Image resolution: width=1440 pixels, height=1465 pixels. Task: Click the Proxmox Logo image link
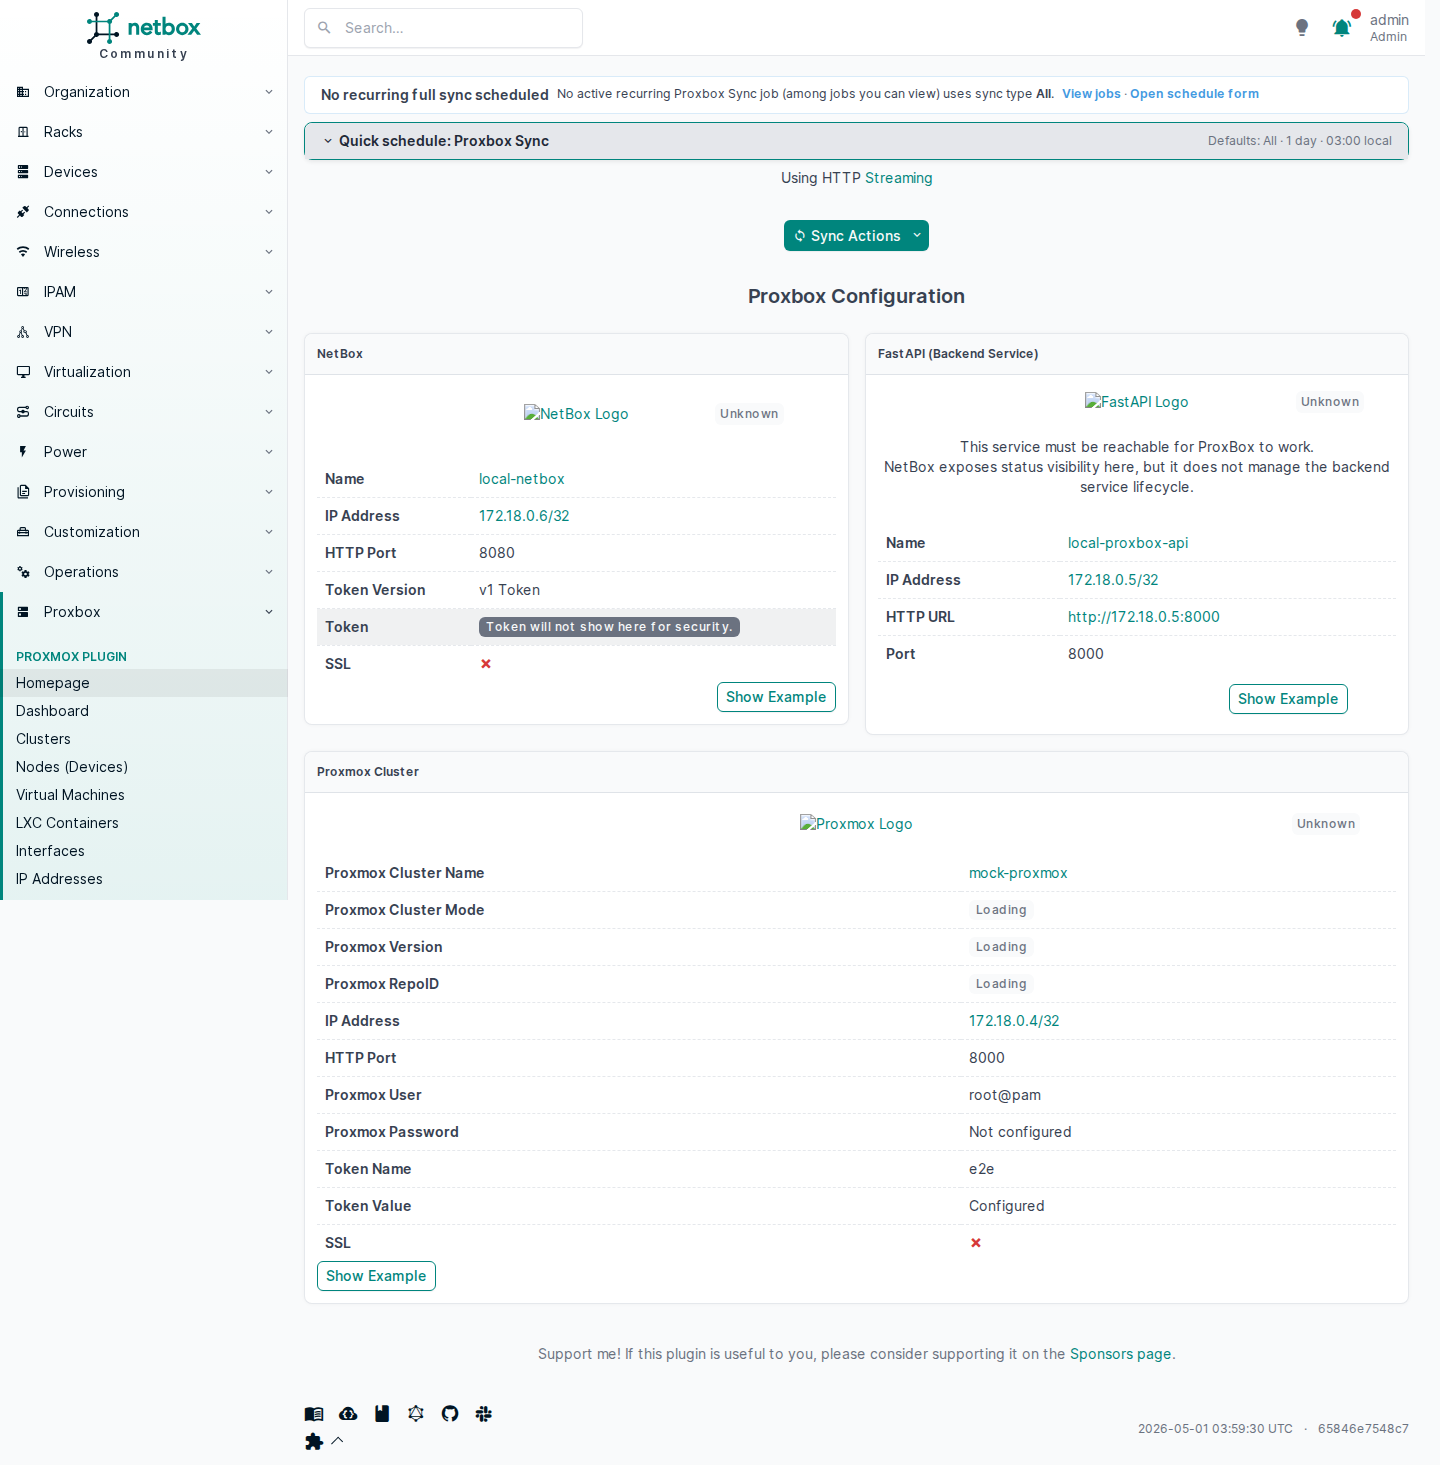tap(856, 824)
